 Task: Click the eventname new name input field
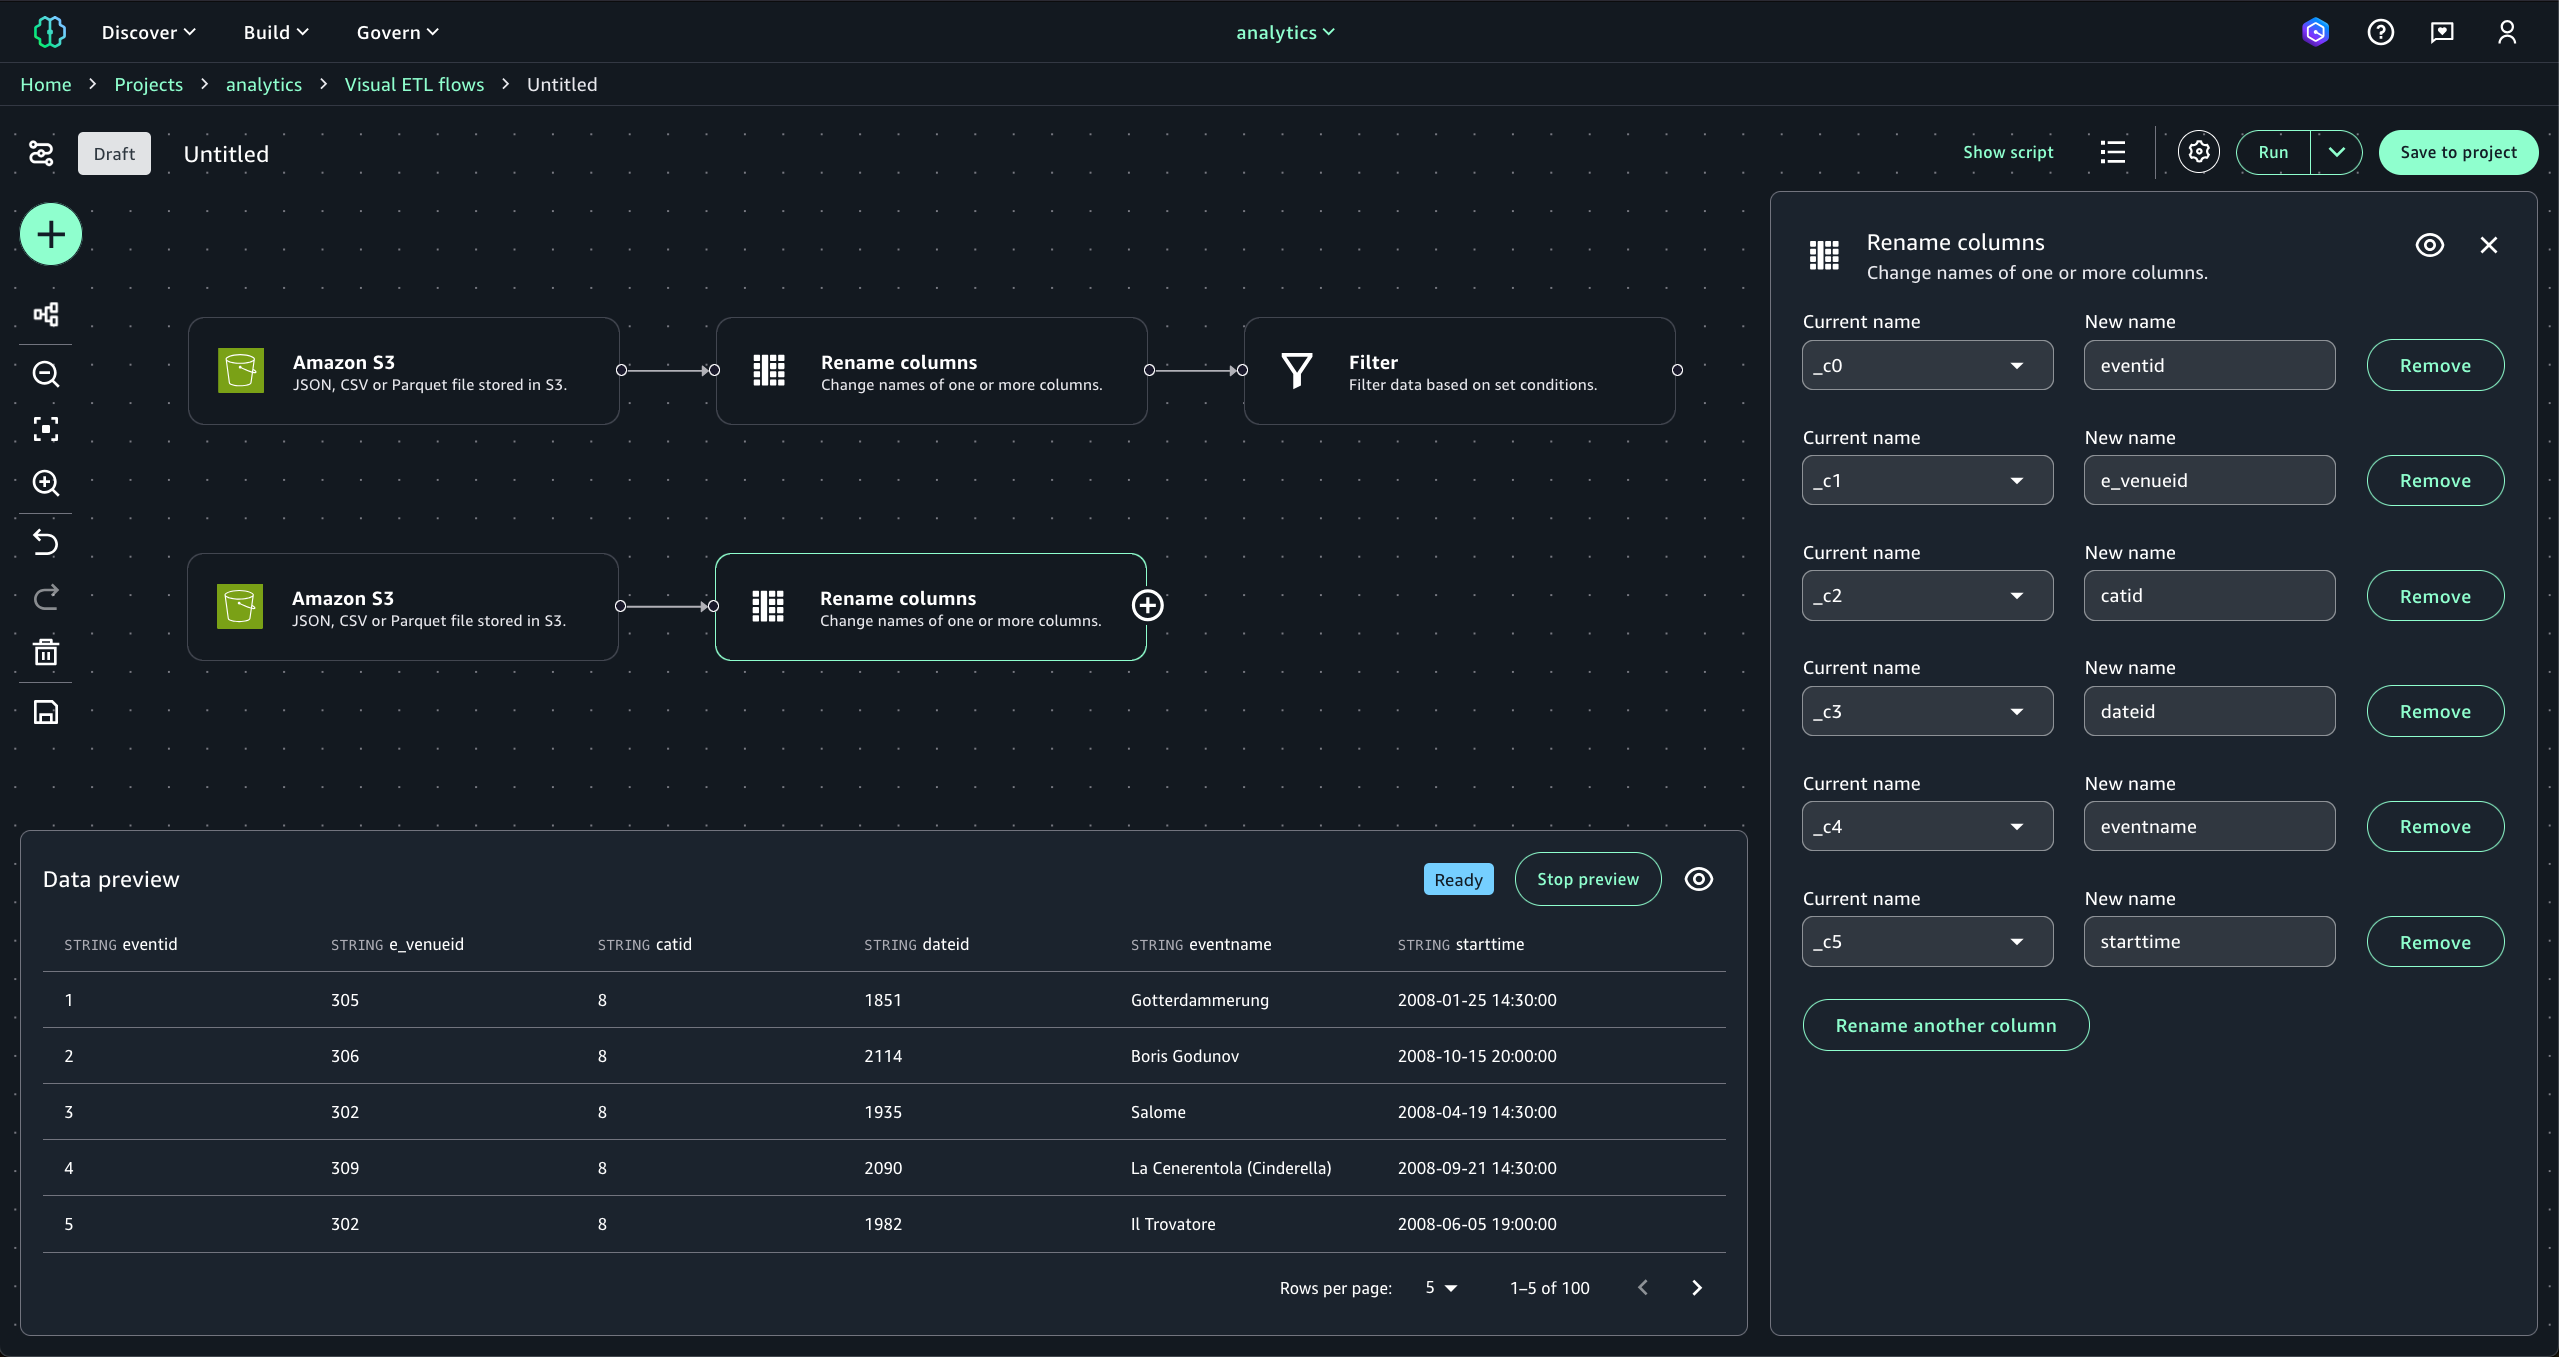2209,826
